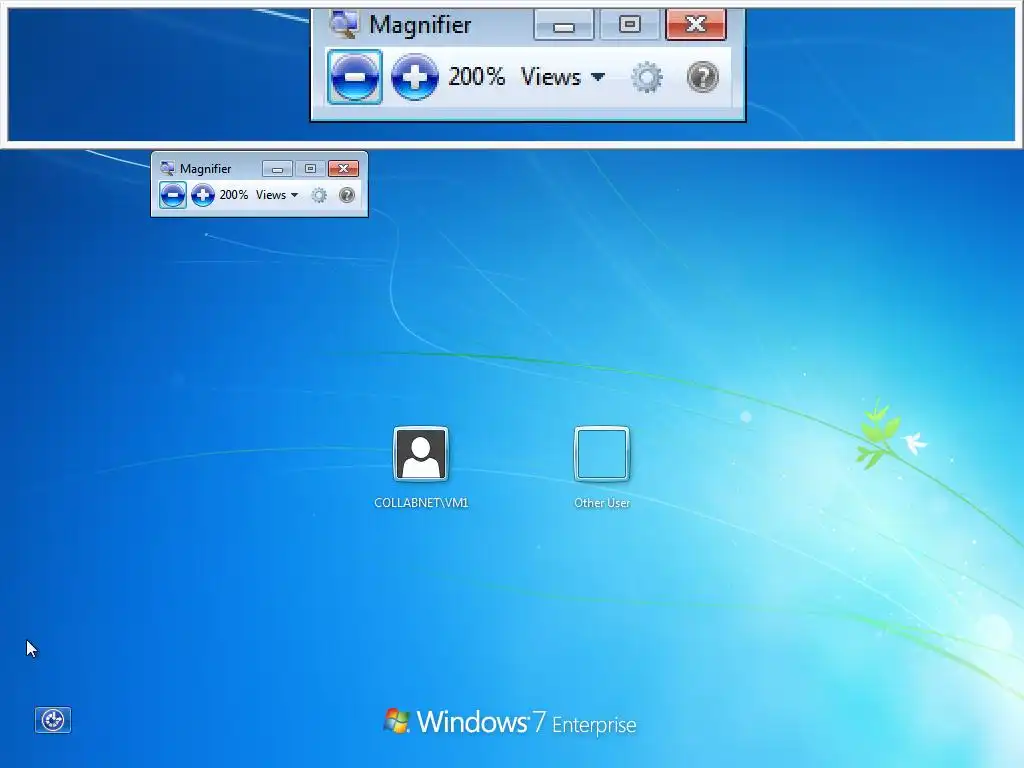Zoom in with the plus button in small Magnifier window
1024x768 pixels.
point(203,195)
